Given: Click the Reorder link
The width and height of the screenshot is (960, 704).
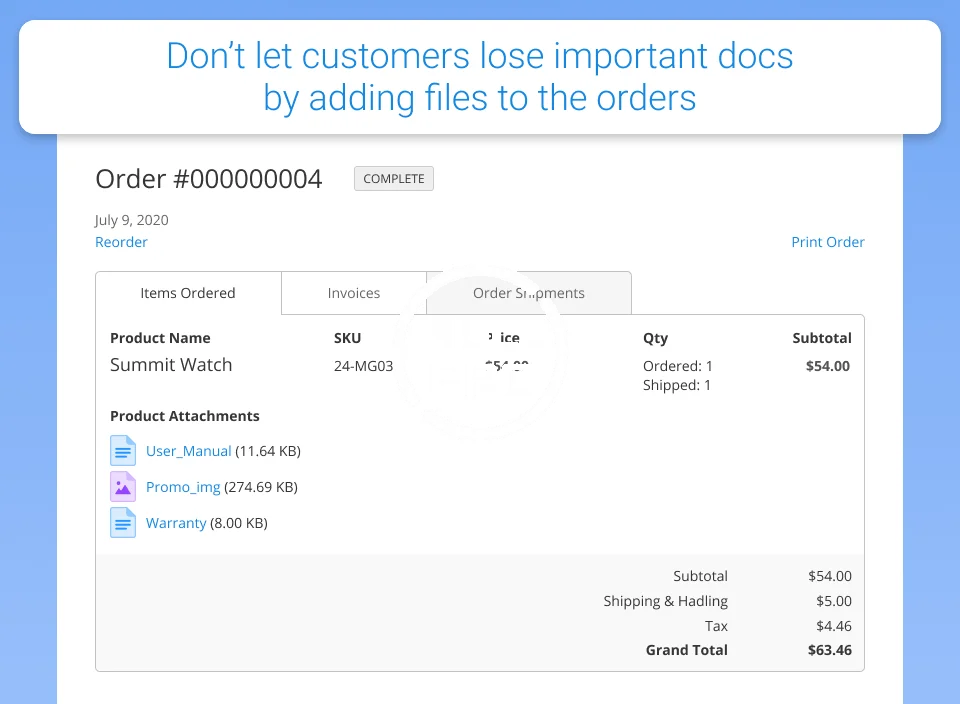Looking at the screenshot, I should (x=121, y=242).
